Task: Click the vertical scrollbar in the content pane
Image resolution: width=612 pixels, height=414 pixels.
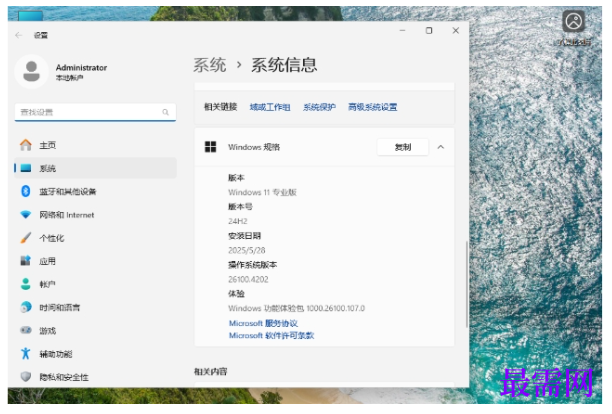Action: [466, 284]
